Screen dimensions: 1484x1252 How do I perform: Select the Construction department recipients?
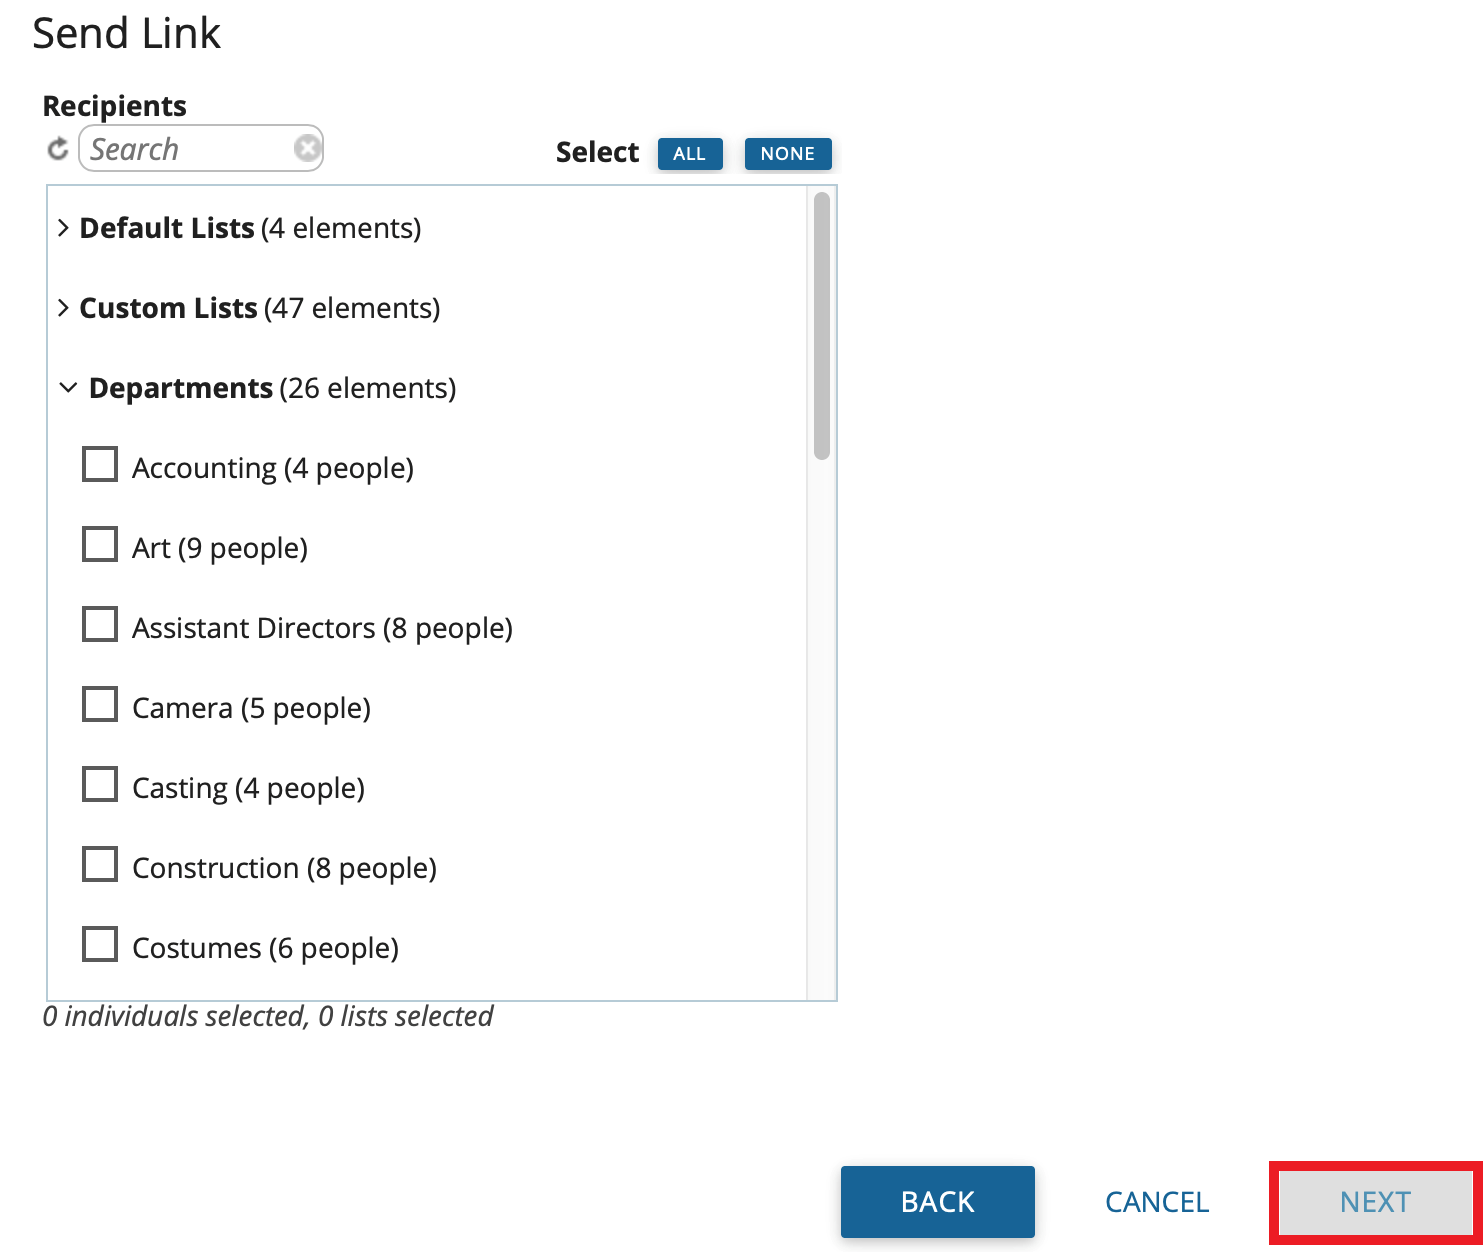coord(99,864)
